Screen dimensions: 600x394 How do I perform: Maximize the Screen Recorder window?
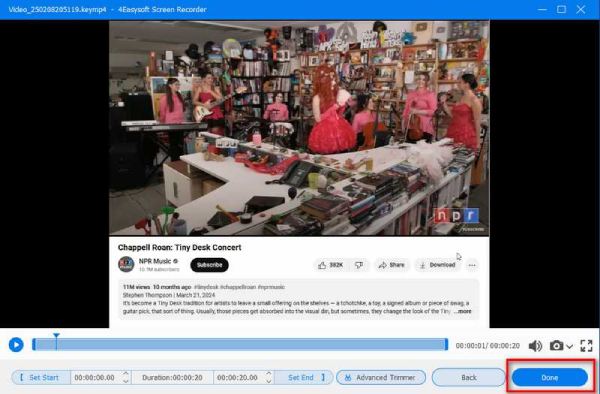coord(561,9)
